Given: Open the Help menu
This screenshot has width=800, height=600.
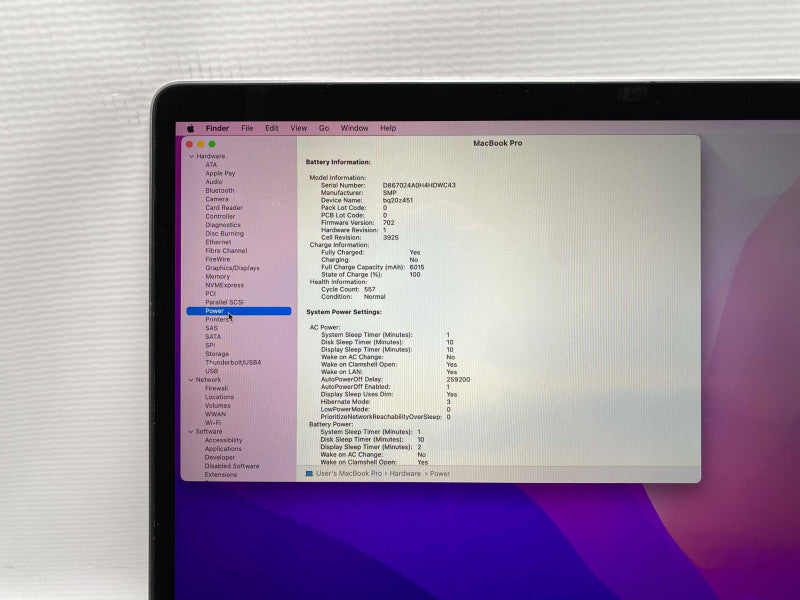Looking at the screenshot, I should [388, 128].
